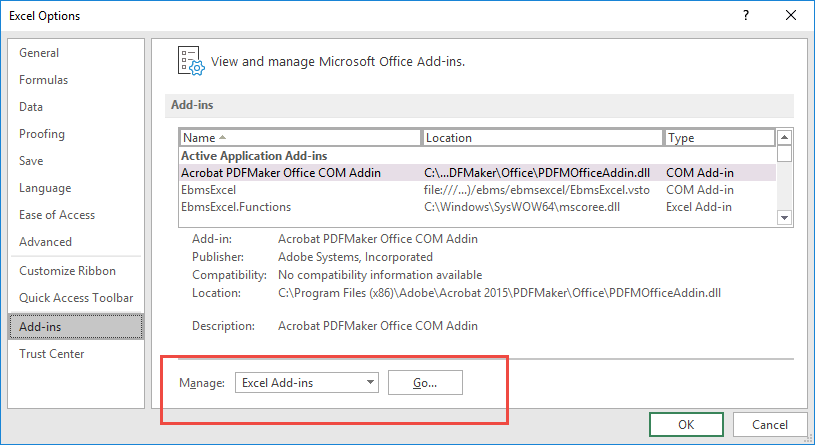Click the Type column header

point(718,138)
